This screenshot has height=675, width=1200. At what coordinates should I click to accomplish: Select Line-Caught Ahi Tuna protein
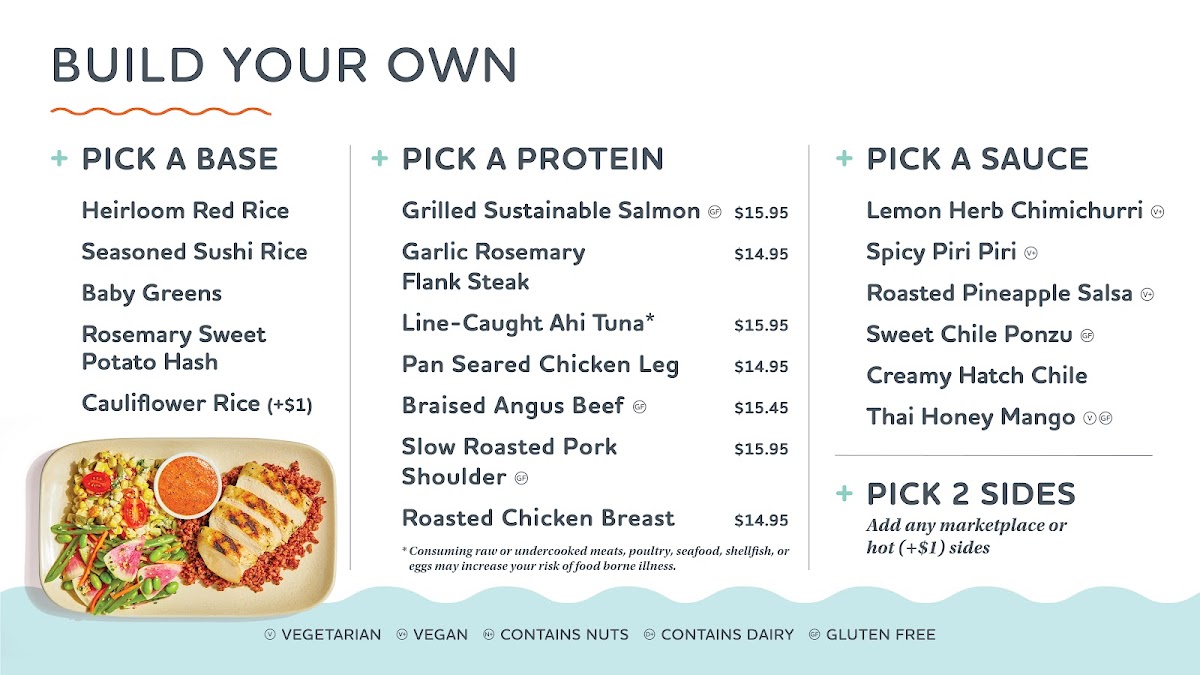pyautogui.click(x=528, y=323)
